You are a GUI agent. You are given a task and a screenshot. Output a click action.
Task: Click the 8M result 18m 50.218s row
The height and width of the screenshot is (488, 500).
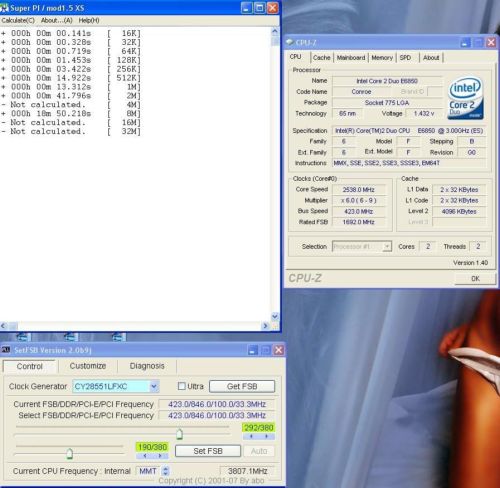[71, 113]
